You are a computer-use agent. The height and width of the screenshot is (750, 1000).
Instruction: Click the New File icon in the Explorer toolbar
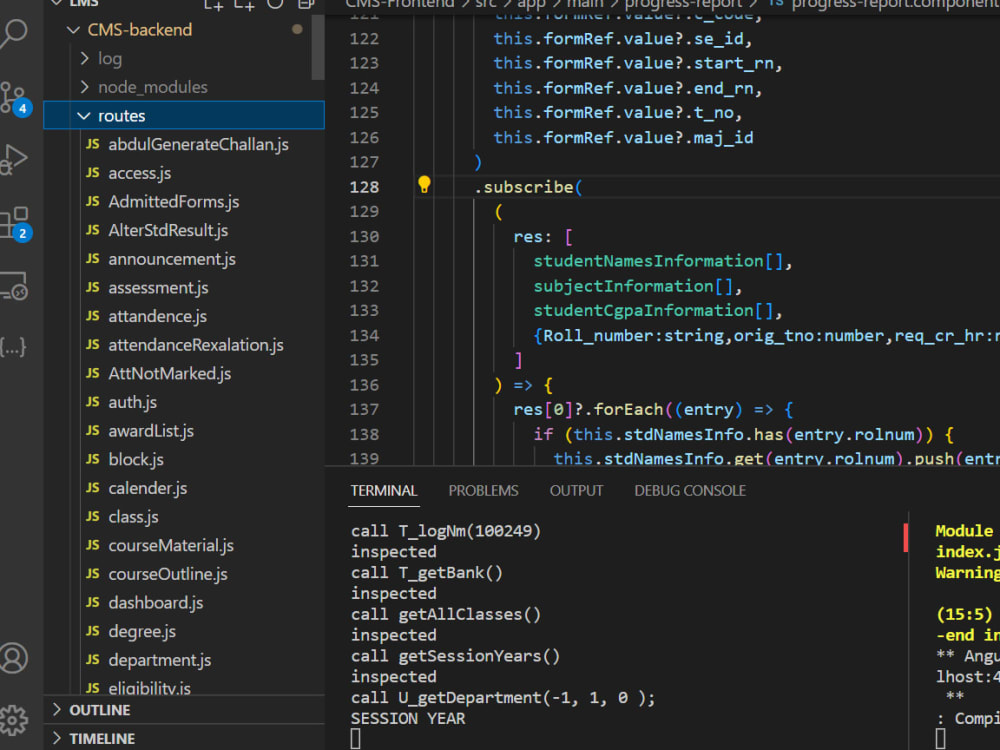211,5
